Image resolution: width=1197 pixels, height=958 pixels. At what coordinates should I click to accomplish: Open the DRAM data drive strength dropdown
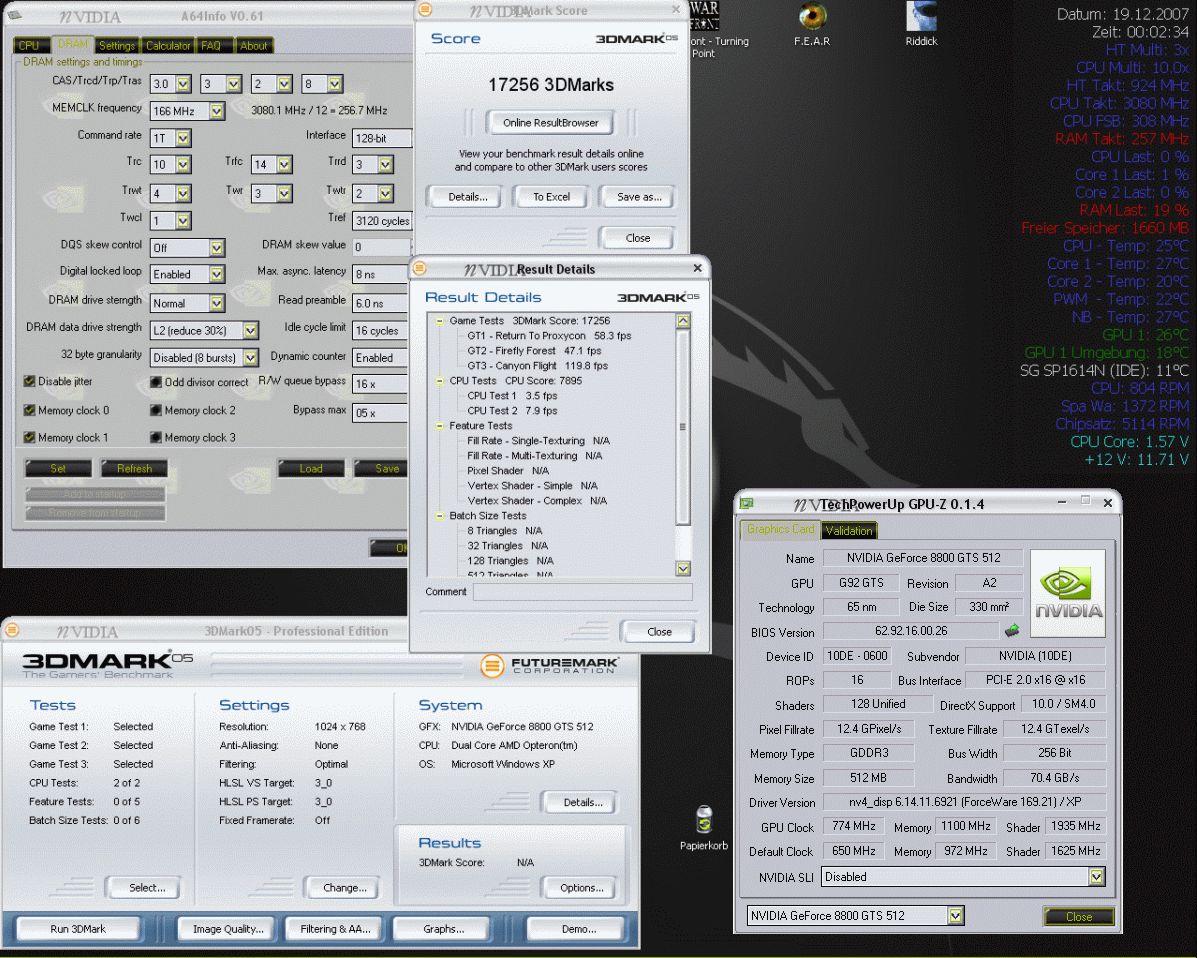[x=250, y=331]
